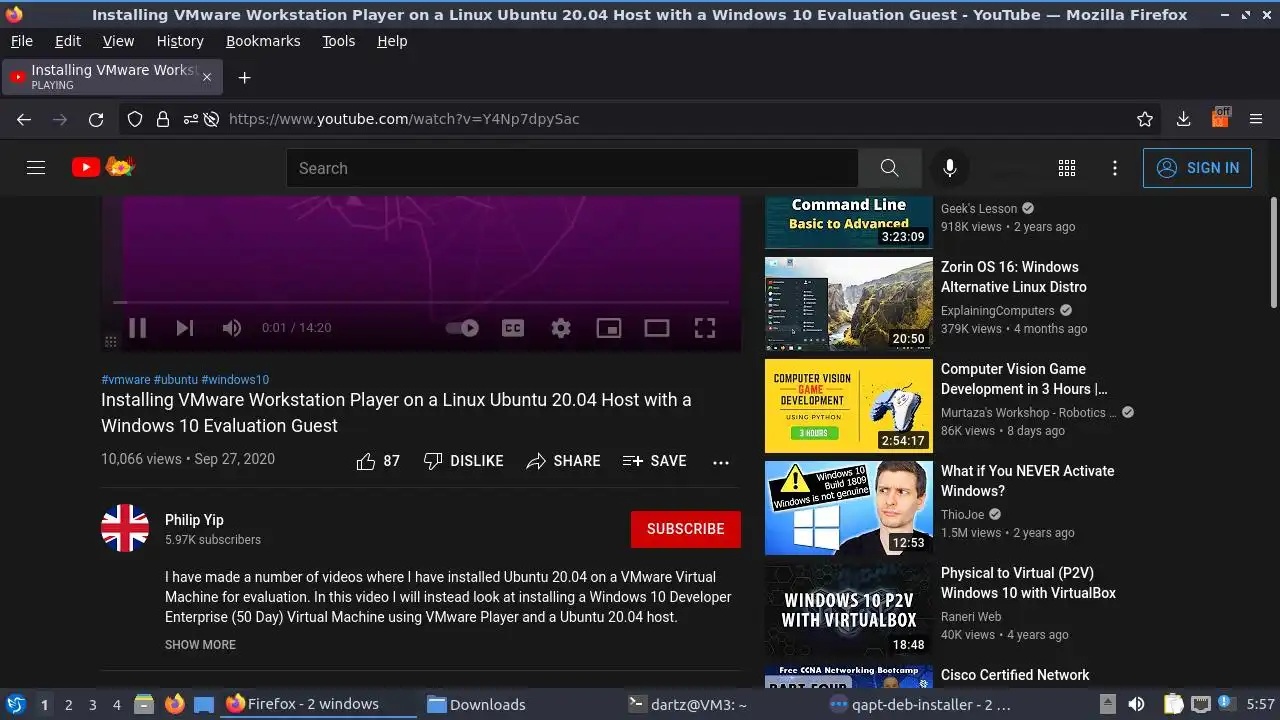Click the SIGN IN button
This screenshot has height=720, width=1280.
(1197, 168)
